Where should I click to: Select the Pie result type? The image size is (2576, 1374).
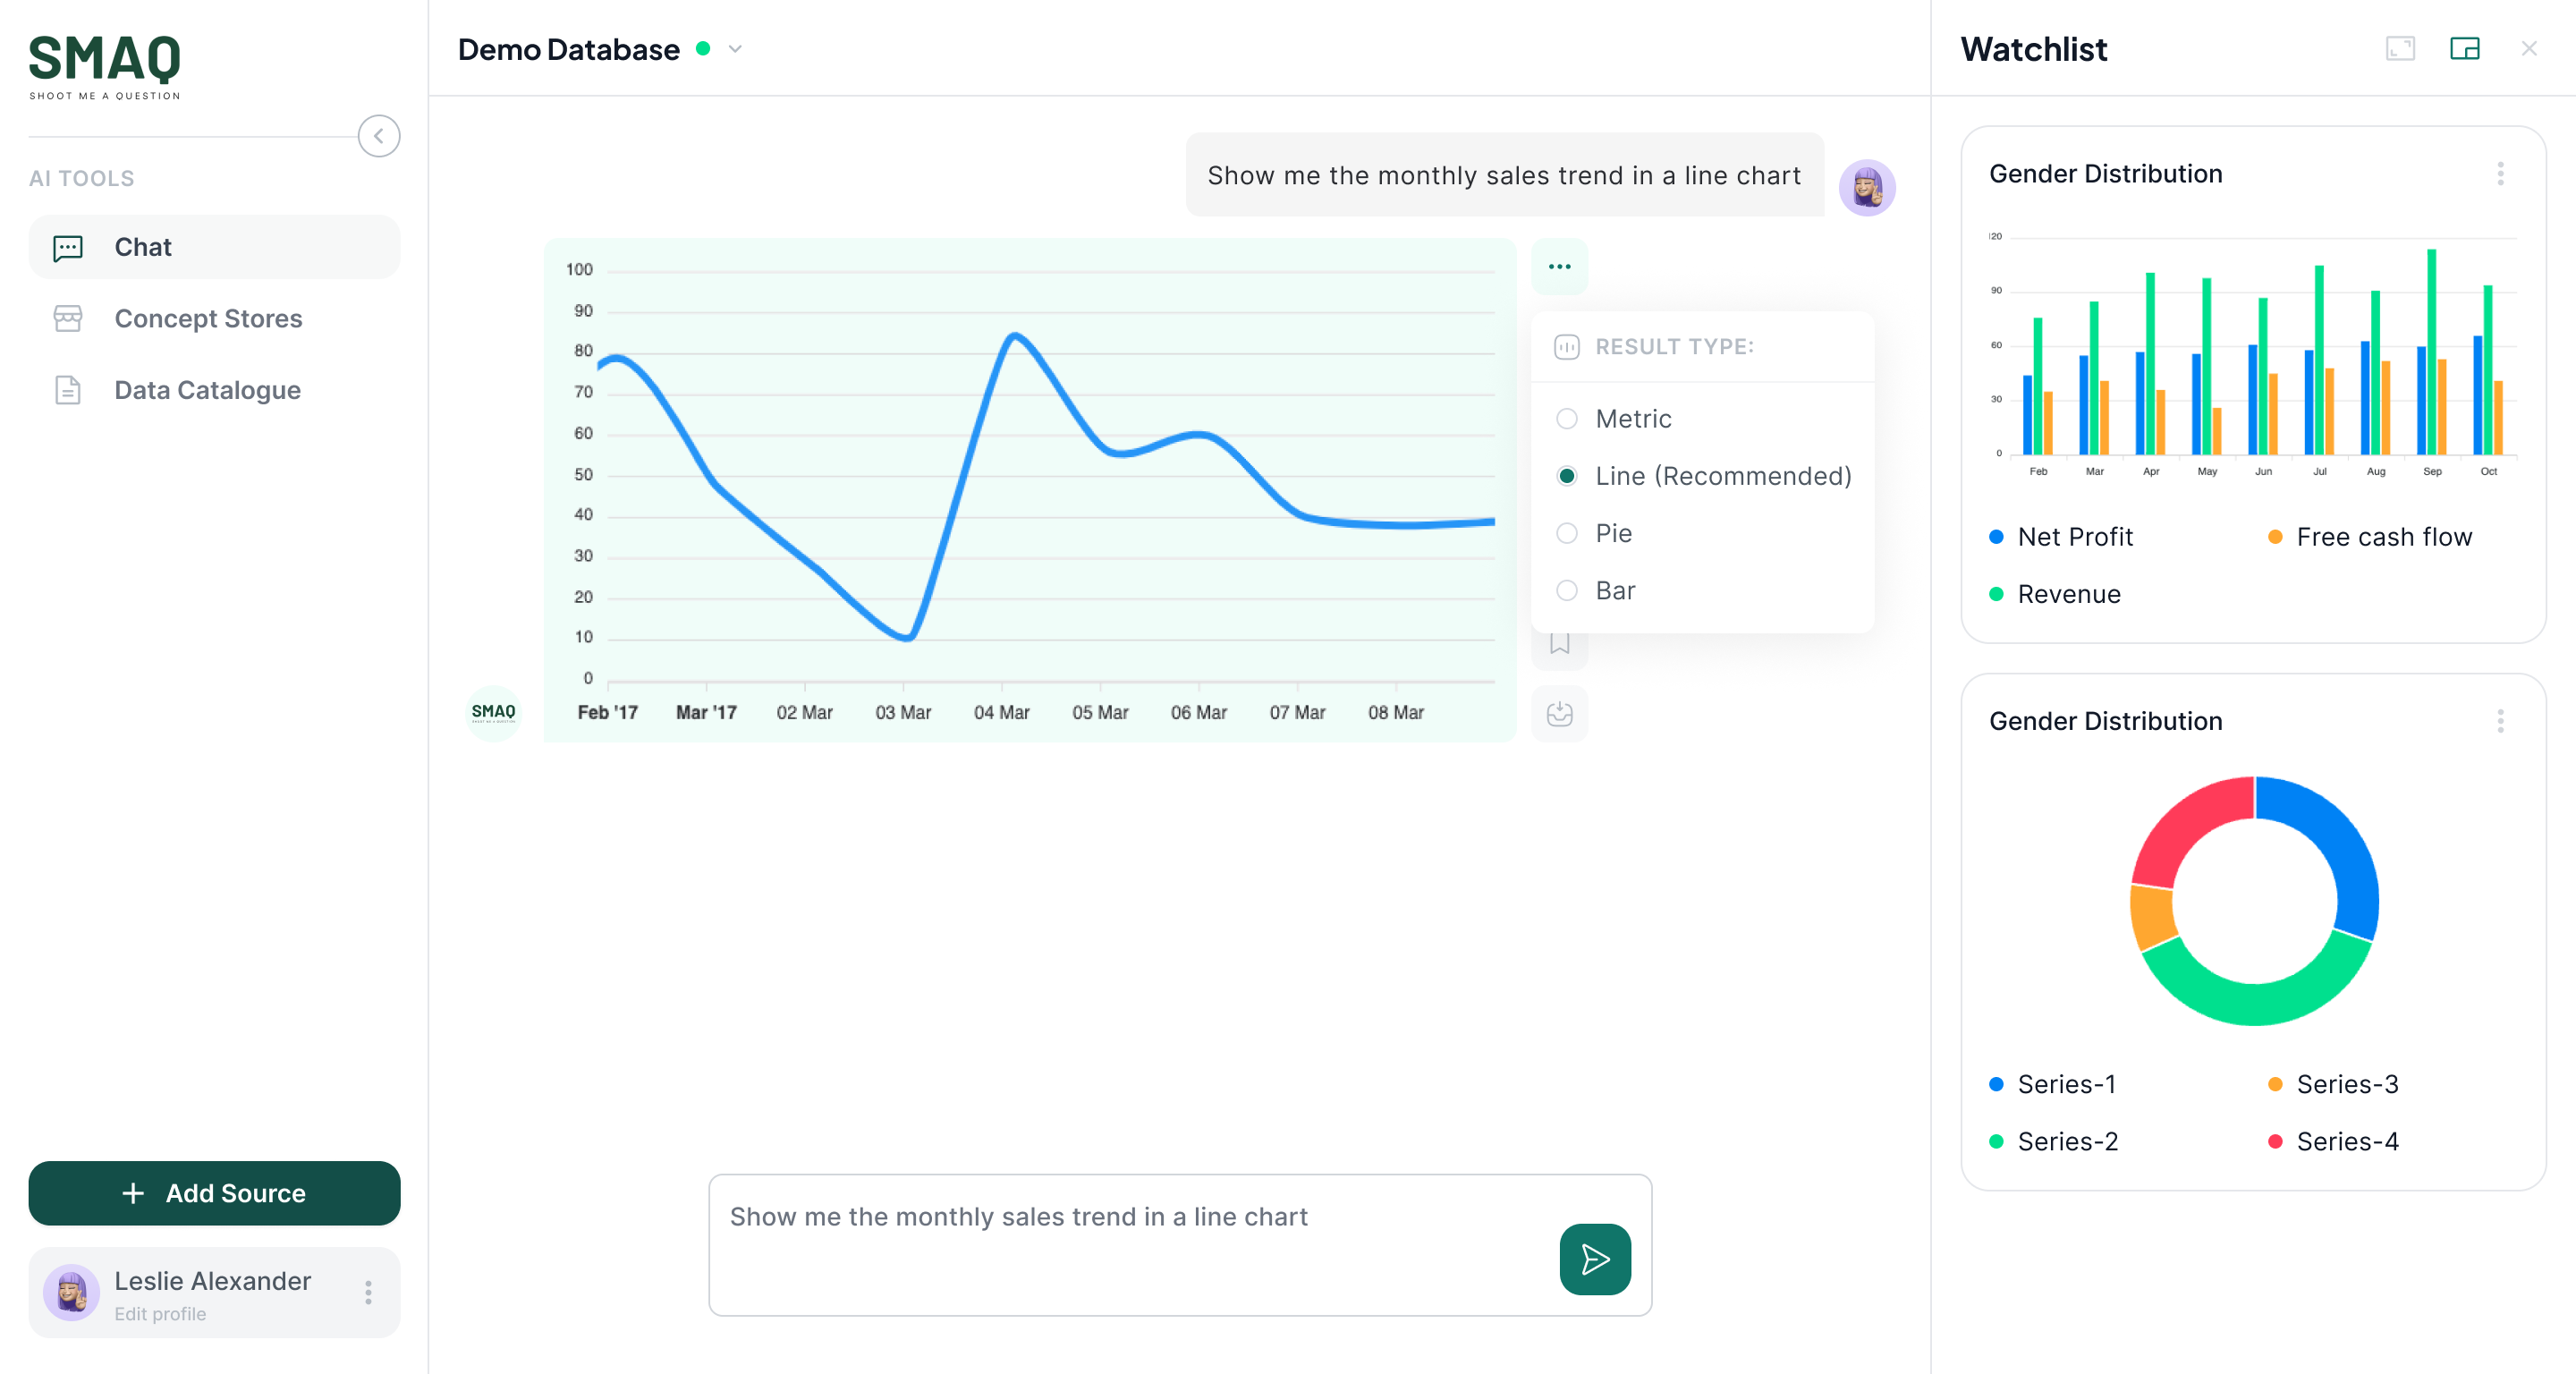tap(1567, 534)
